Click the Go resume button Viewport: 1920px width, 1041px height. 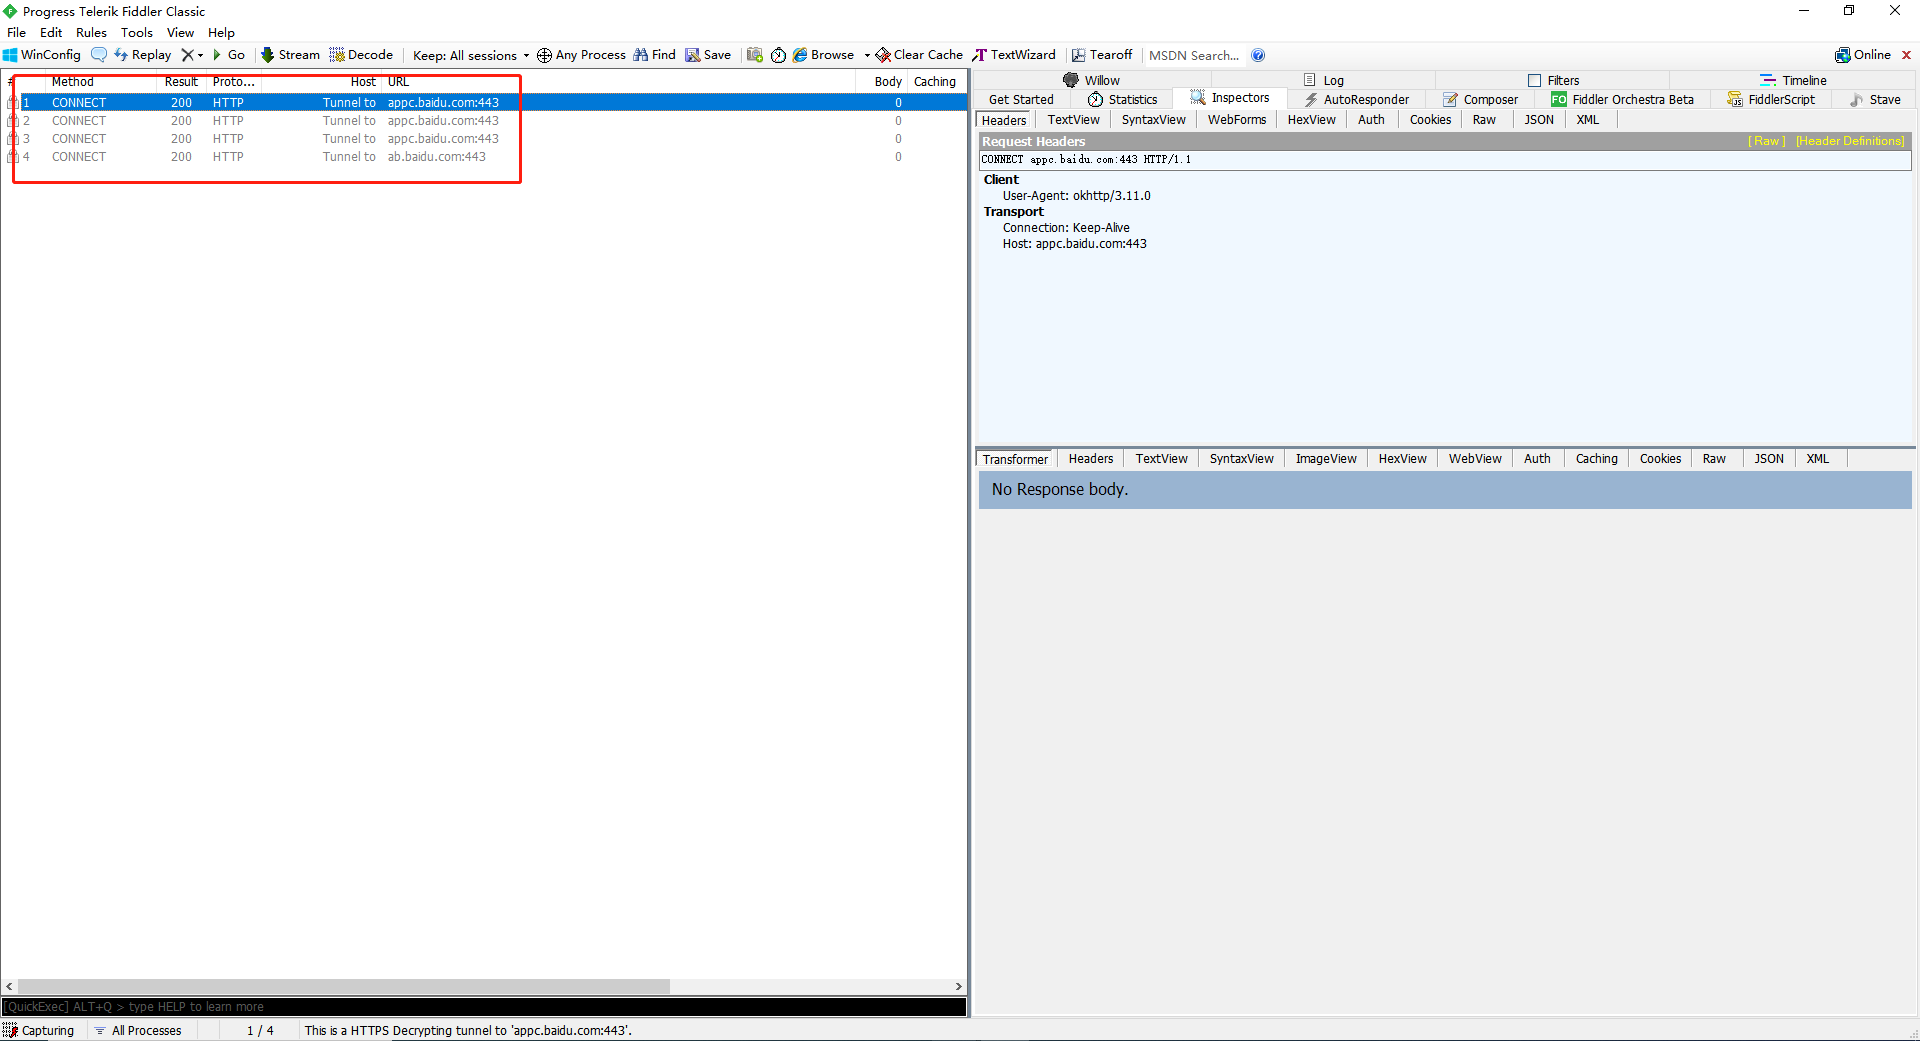coord(229,55)
